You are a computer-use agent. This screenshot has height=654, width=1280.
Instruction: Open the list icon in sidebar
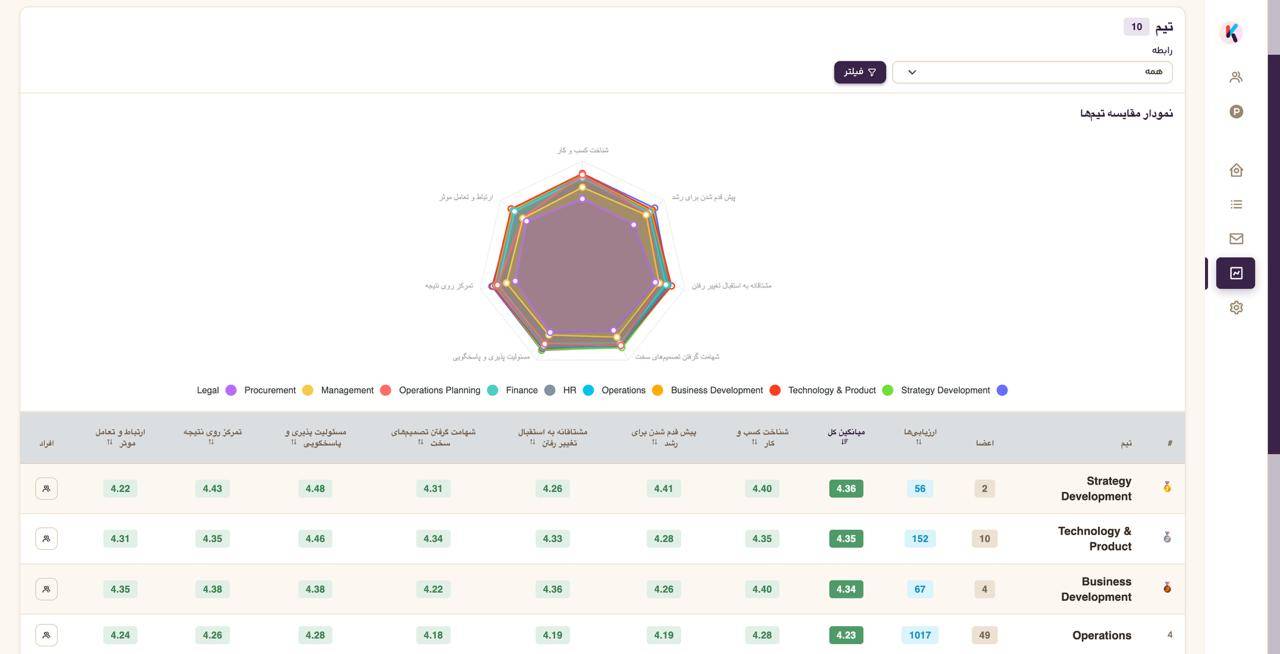[1236, 204]
